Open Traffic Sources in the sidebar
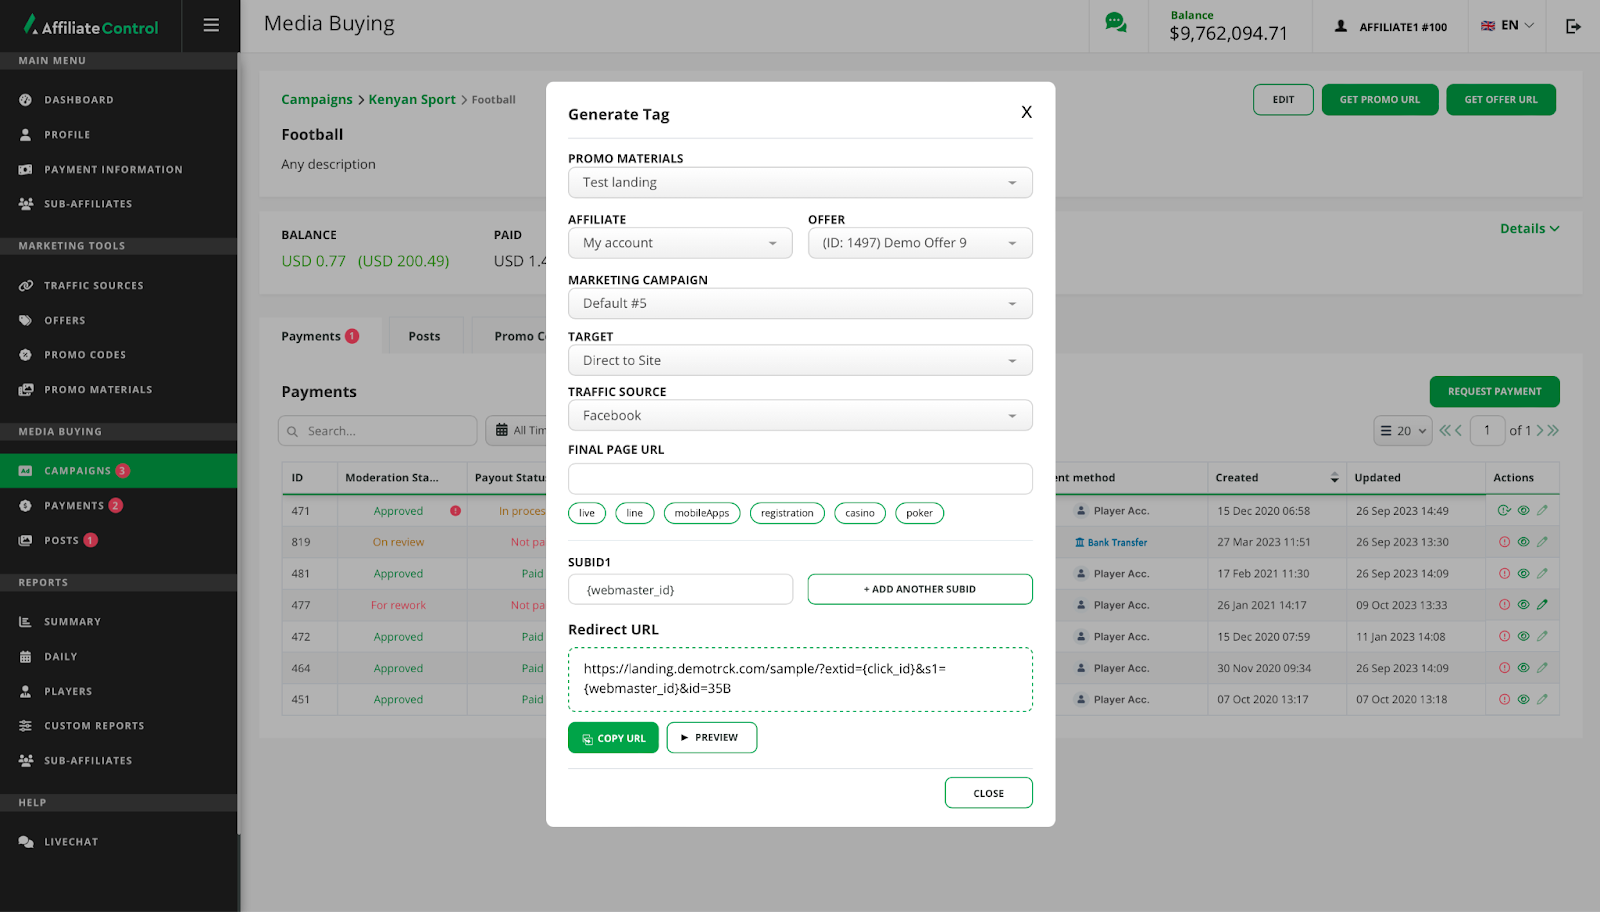The image size is (1600, 912). (93, 286)
